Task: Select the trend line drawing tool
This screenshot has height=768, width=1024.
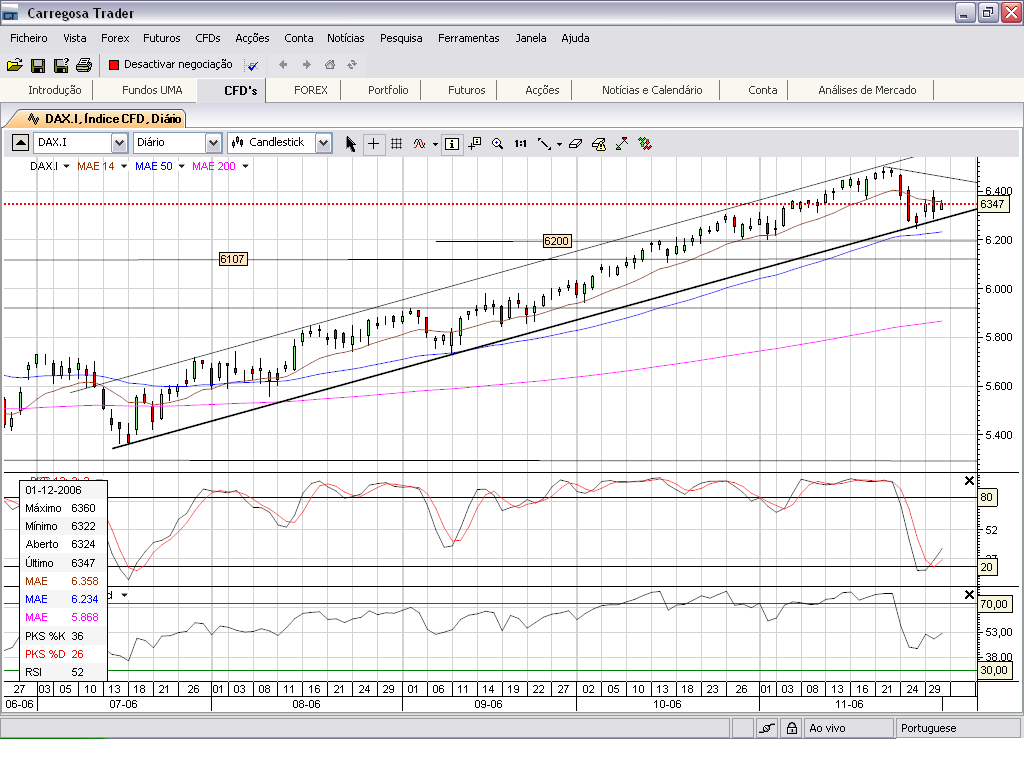Action: click(x=544, y=144)
